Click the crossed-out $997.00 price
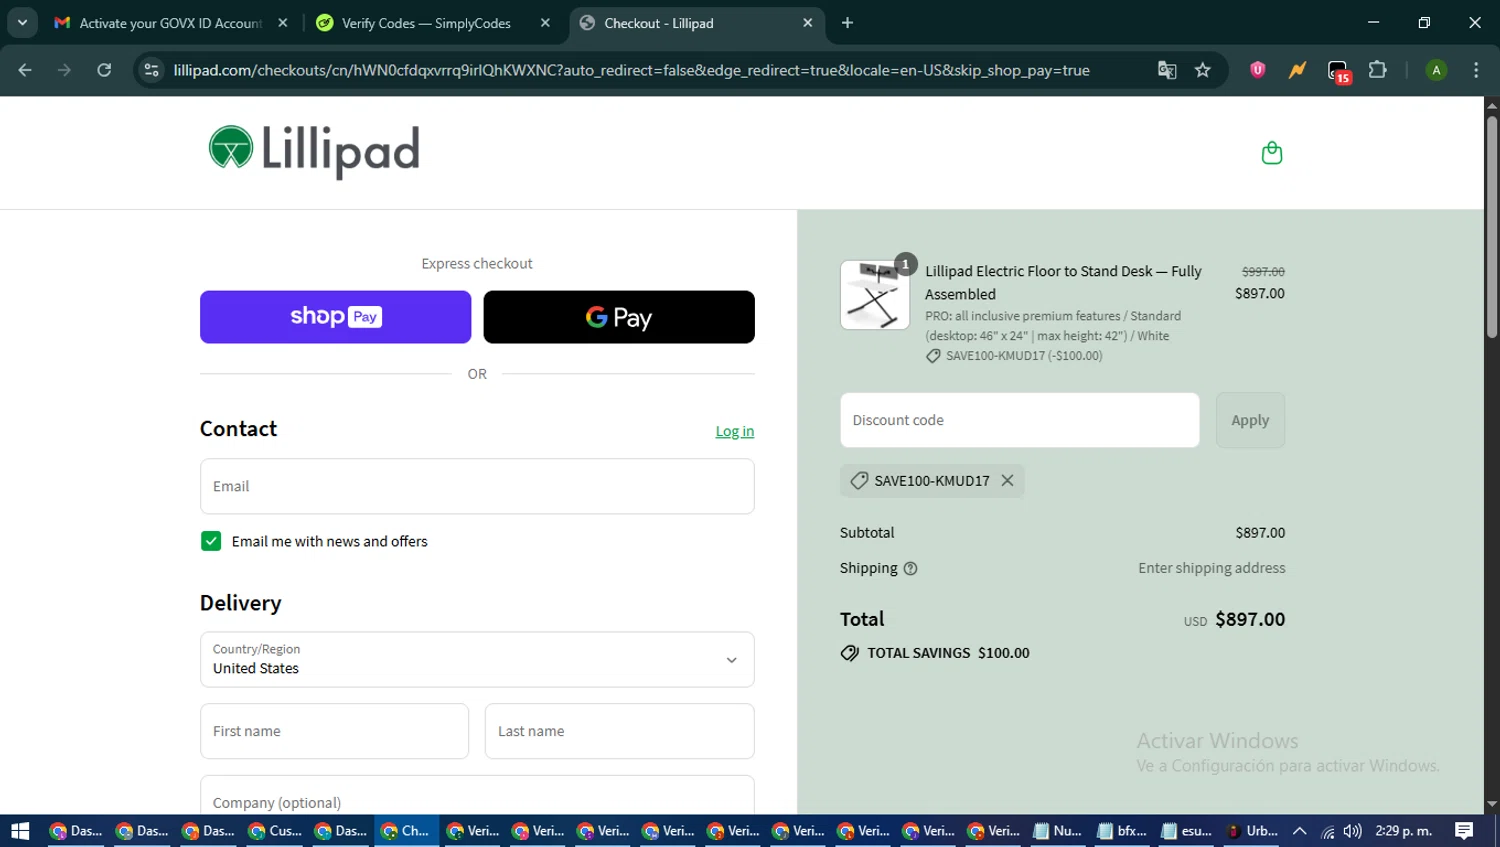This screenshot has height=847, width=1500. click(1263, 272)
